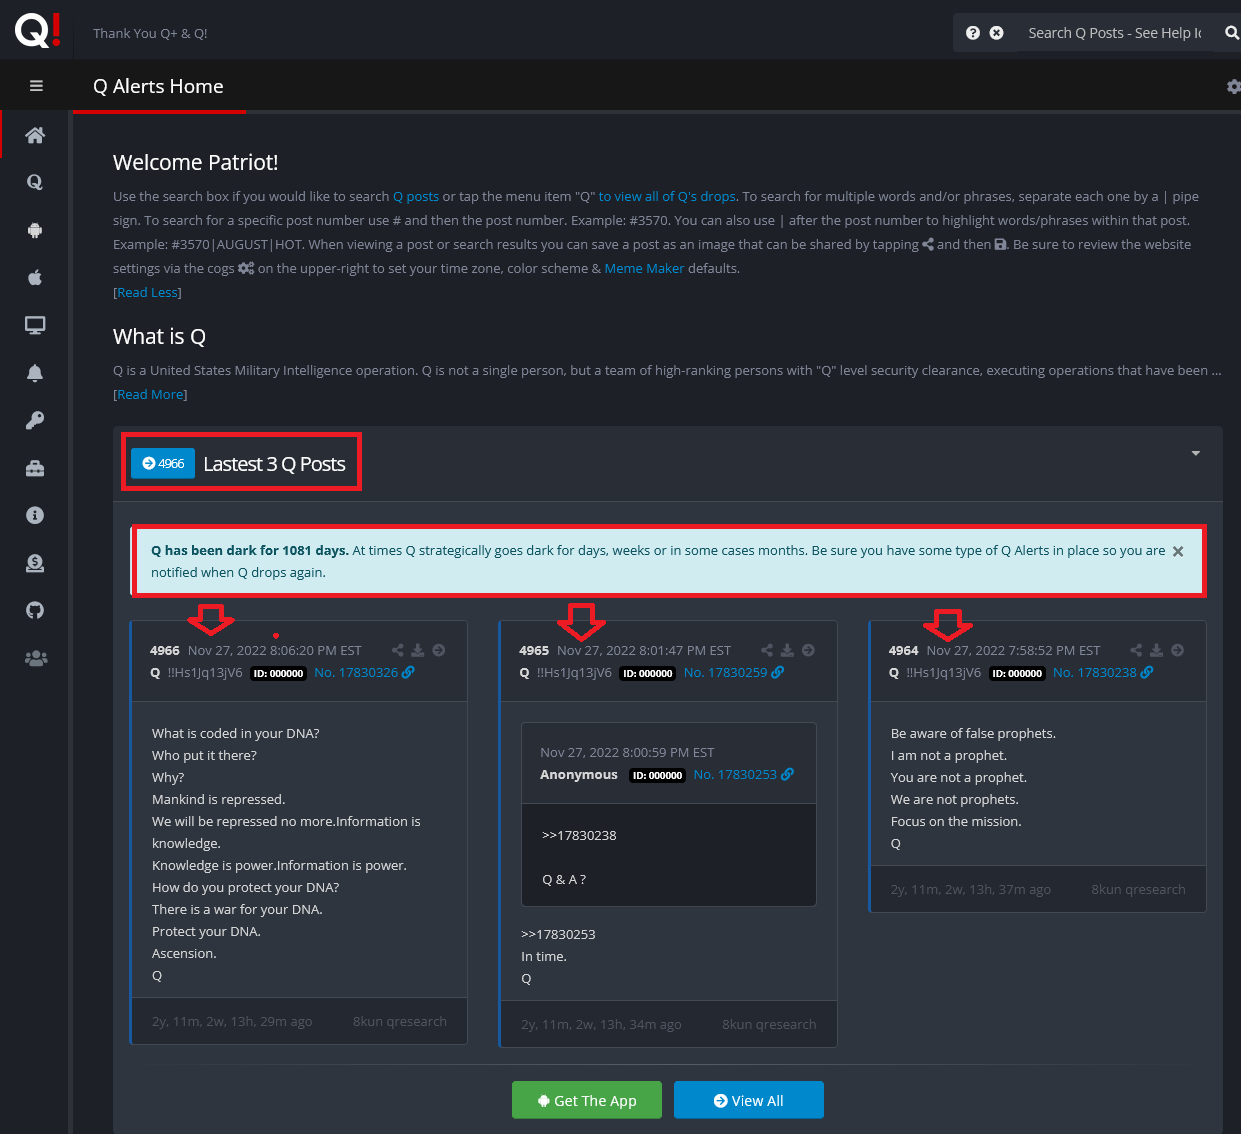
Task: Collapse welcome text with 'Read Less'
Action: (147, 293)
